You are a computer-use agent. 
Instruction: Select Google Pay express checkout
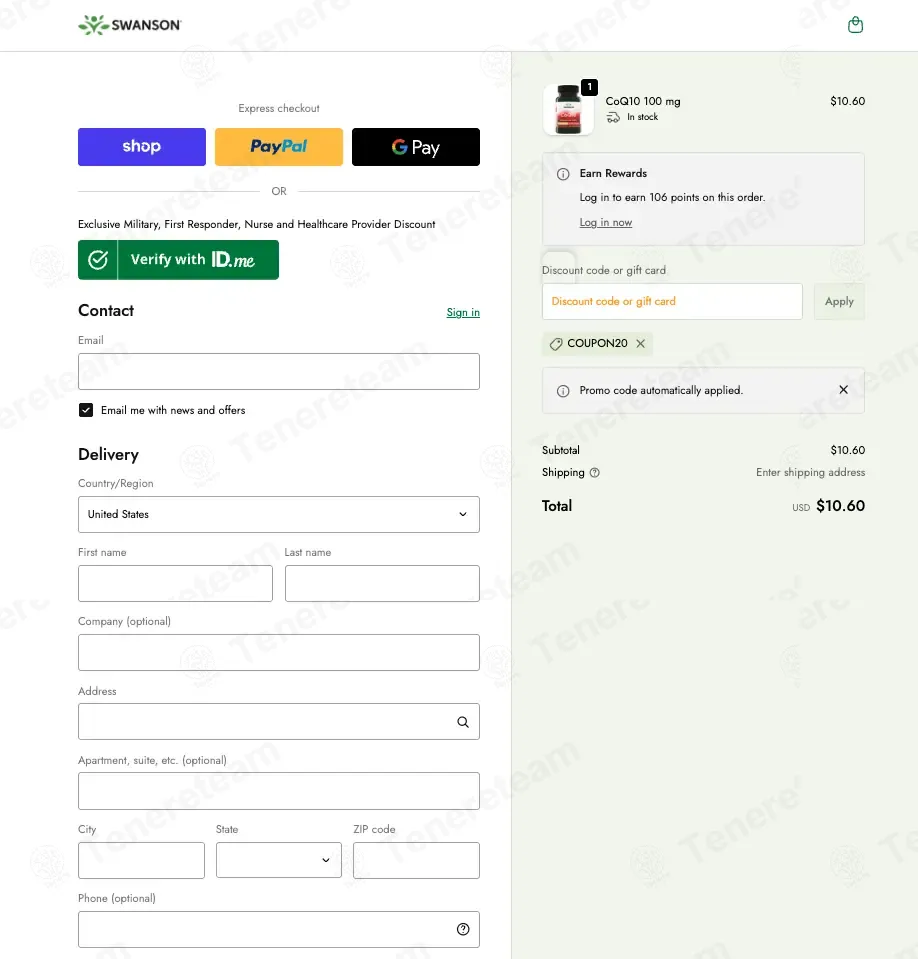(x=416, y=147)
